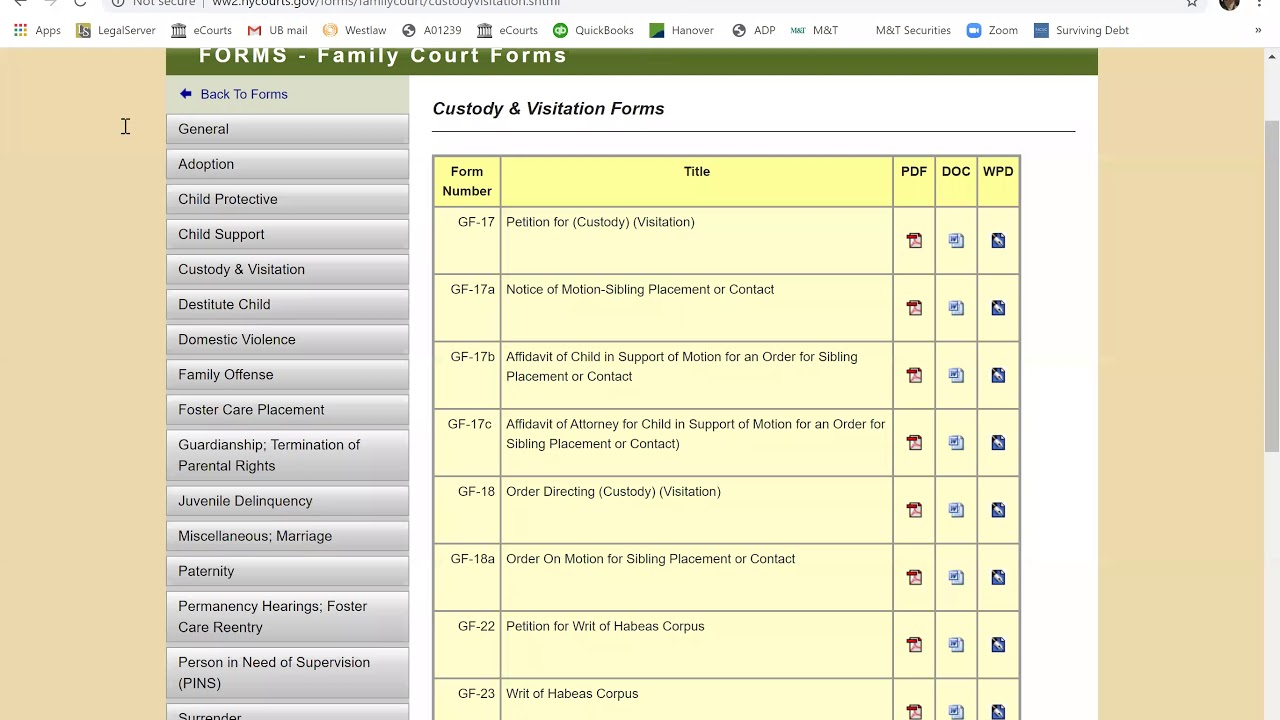The width and height of the screenshot is (1280, 720).
Task: Download GF-17c Affidavit of Attorney PDF
Action: tap(914, 442)
